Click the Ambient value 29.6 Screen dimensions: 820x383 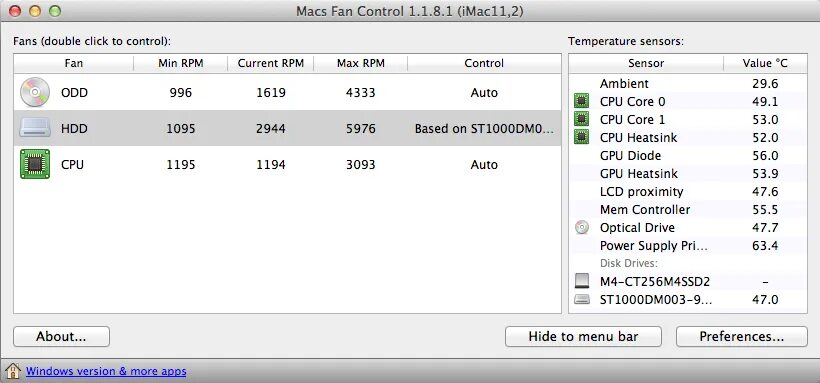point(765,84)
